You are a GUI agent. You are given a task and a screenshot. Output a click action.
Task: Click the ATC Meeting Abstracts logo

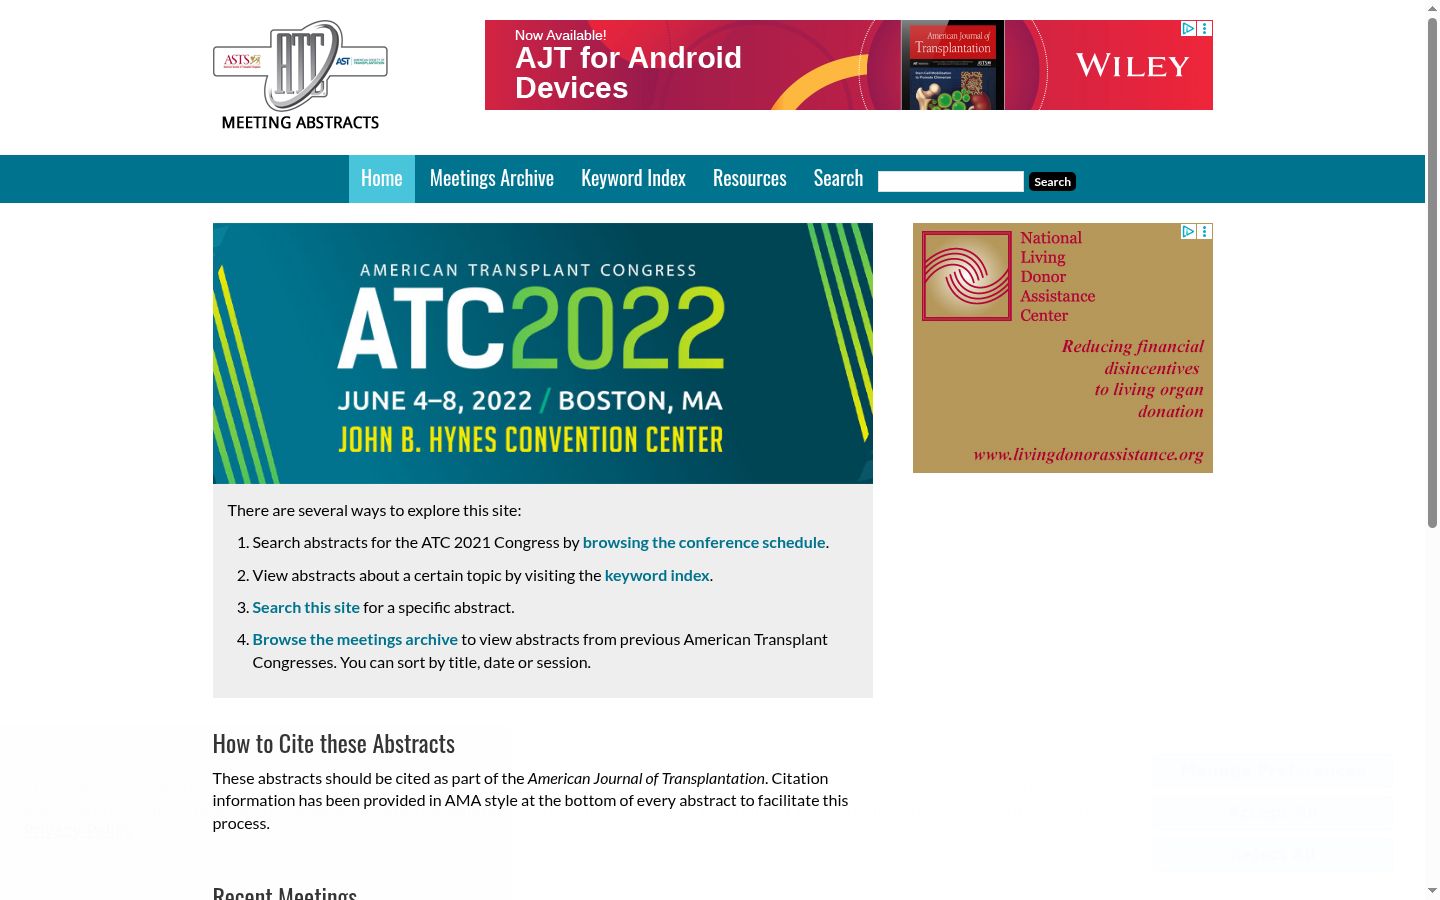(300, 76)
